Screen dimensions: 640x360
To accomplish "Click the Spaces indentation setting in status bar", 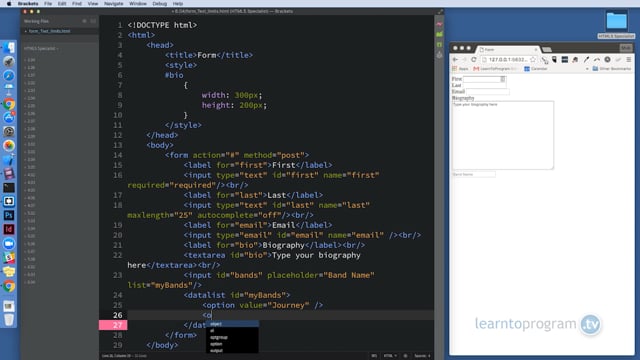I will click(x=422, y=356).
